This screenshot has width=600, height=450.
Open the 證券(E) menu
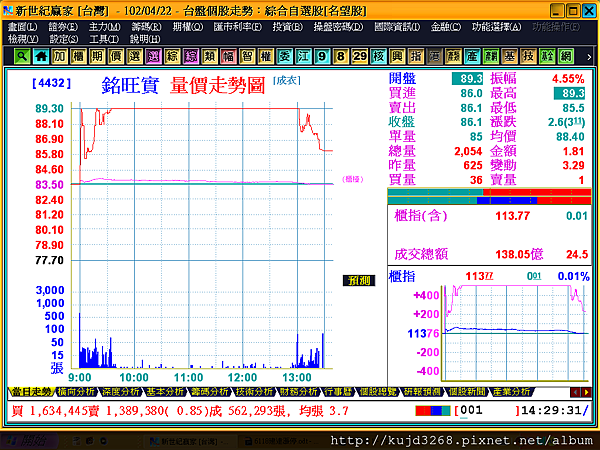point(63,27)
